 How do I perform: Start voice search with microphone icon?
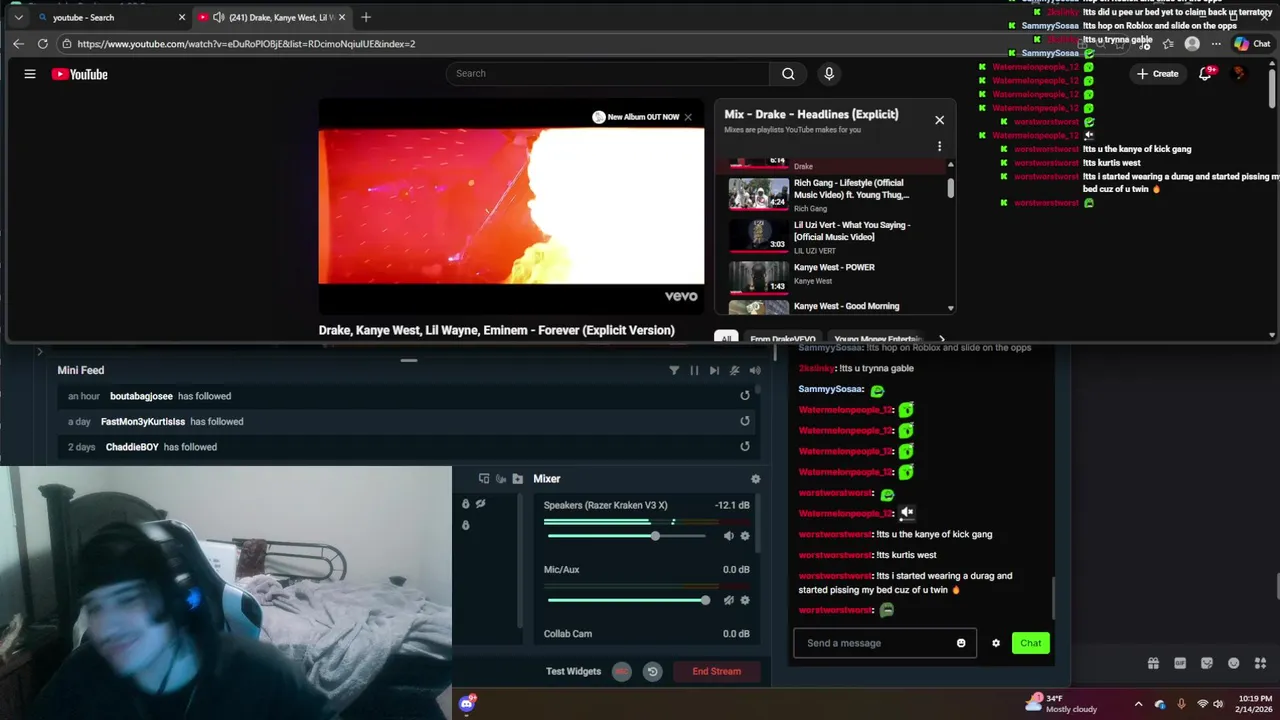click(x=828, y=73)
